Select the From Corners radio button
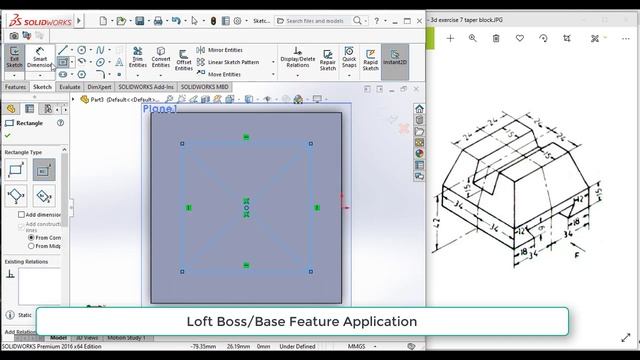Image resolution: width=640 pixels, height=360 pixels. (31, 237)
